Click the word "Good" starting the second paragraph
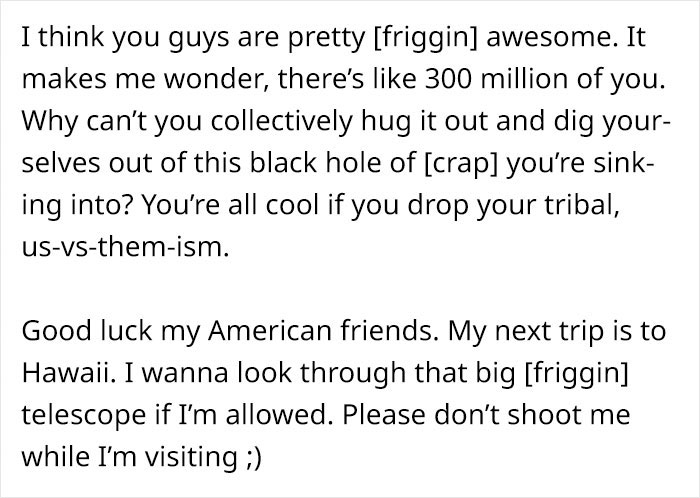The height and width of the screenshot is (498, 700). click(x=56, y=331)
